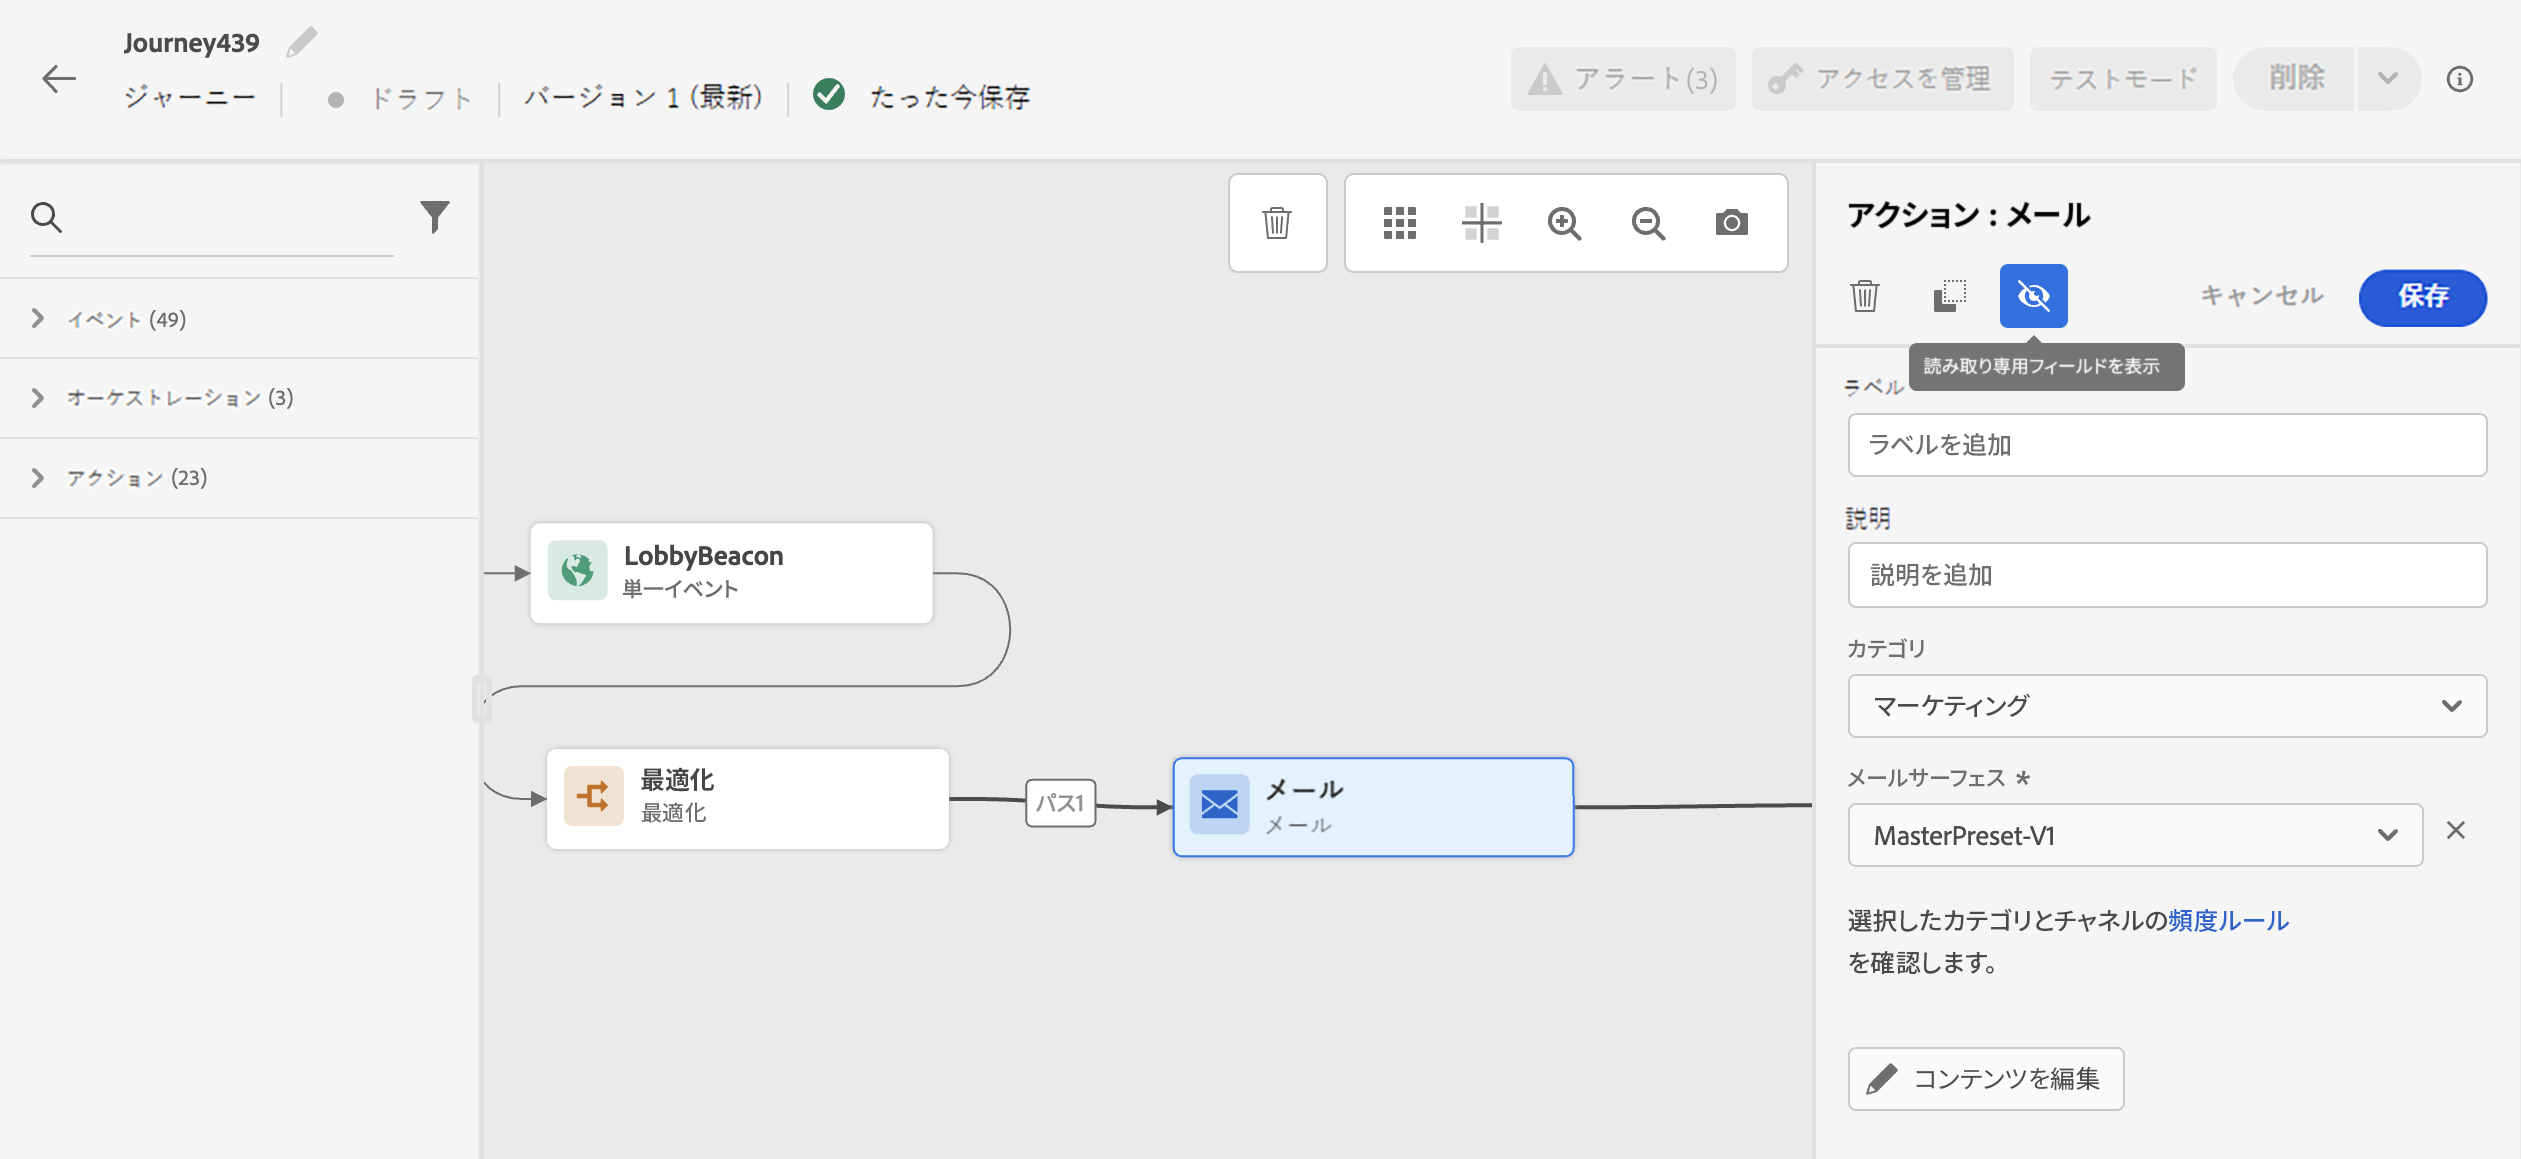
Task: Click the canvas zoom out magnifier
Action: click(1648, 223)
